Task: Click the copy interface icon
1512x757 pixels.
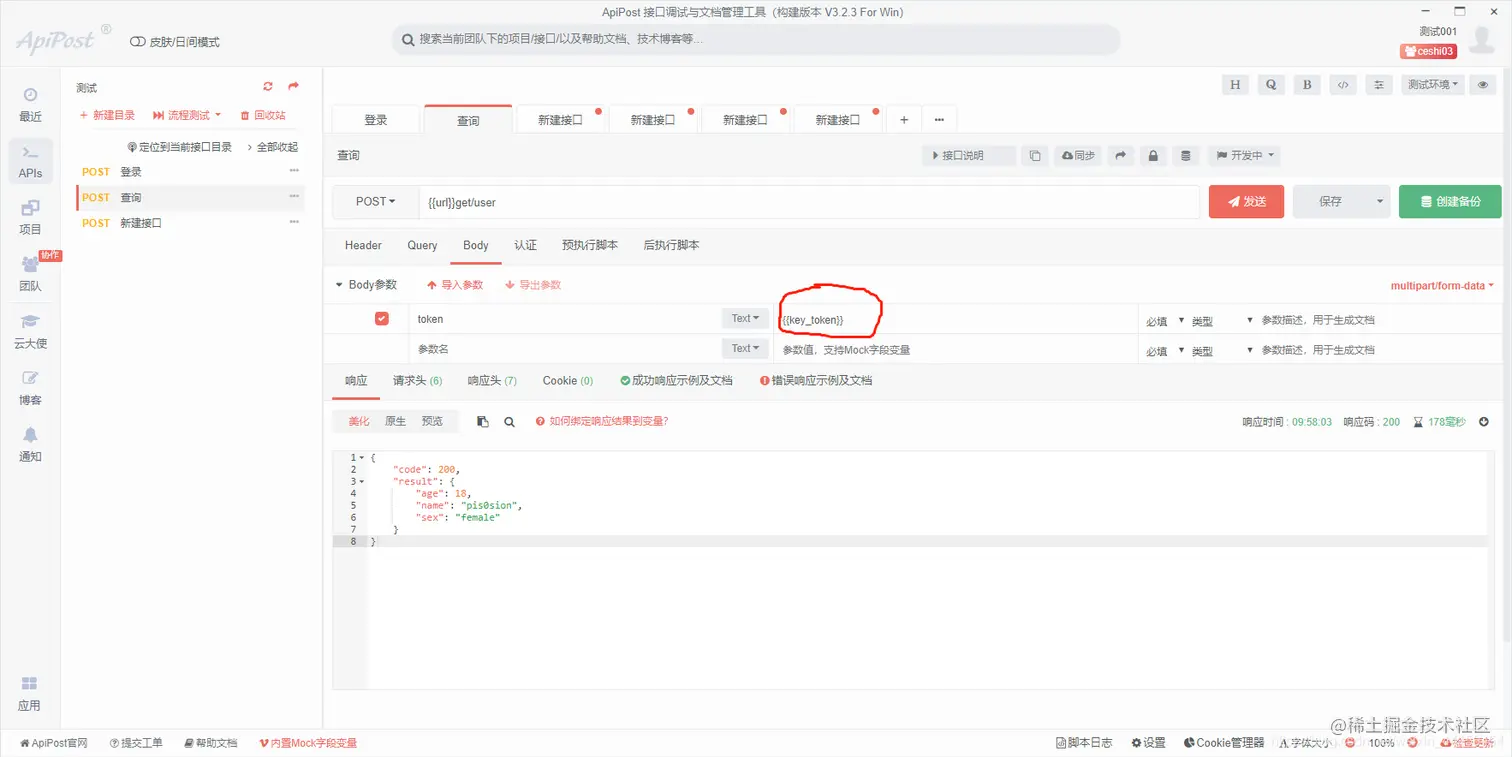Action: (x=1035, y=156)
